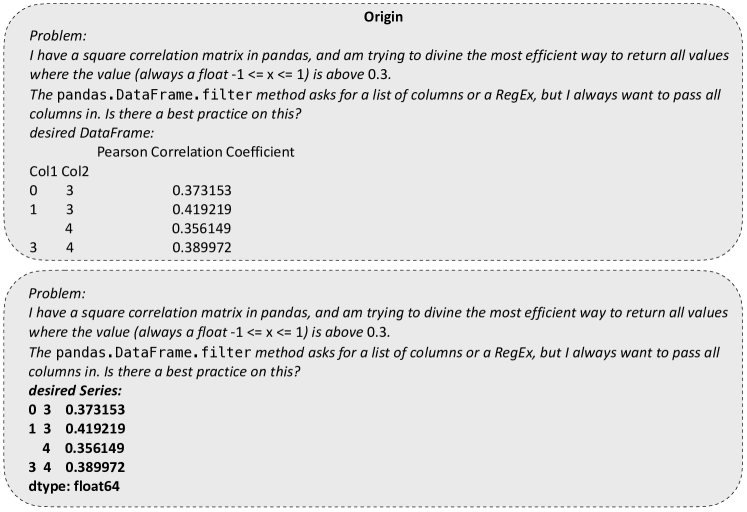Click the 'Col2' index label
Viewport: 747px width, 512px height.
click(75, 171)
